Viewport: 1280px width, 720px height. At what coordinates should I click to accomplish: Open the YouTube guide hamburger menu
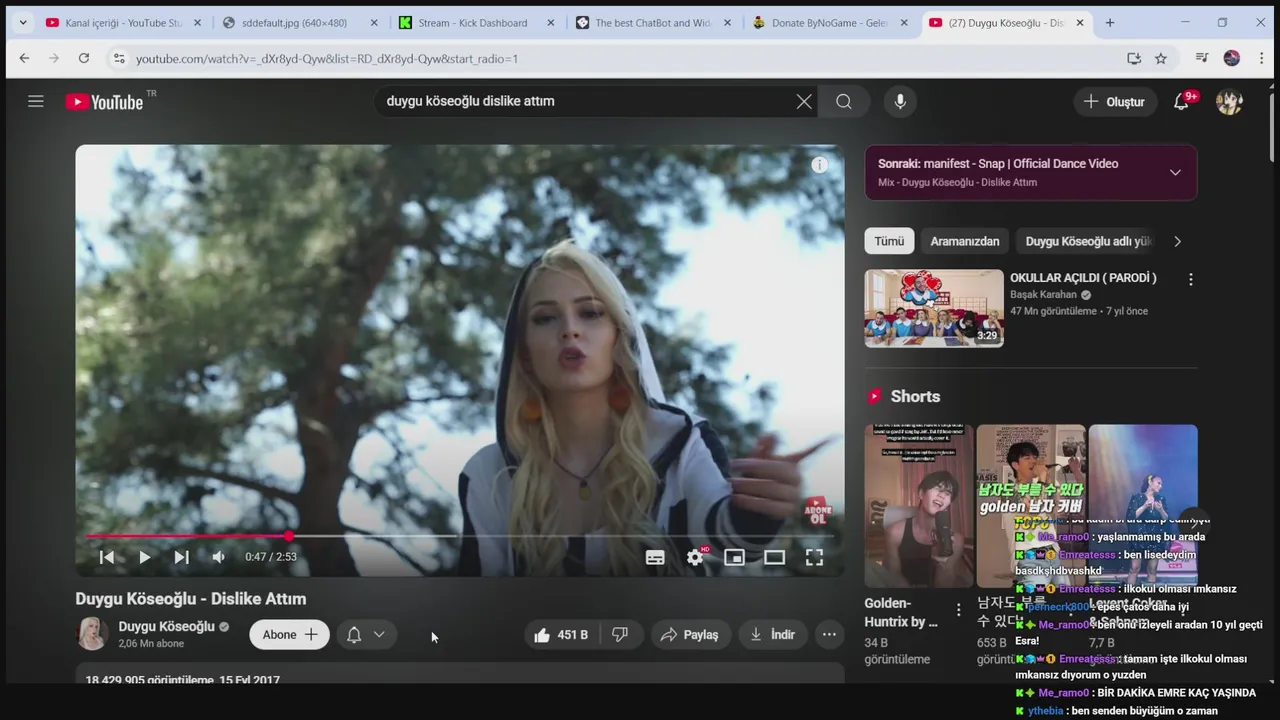click(x=36, y=101)
